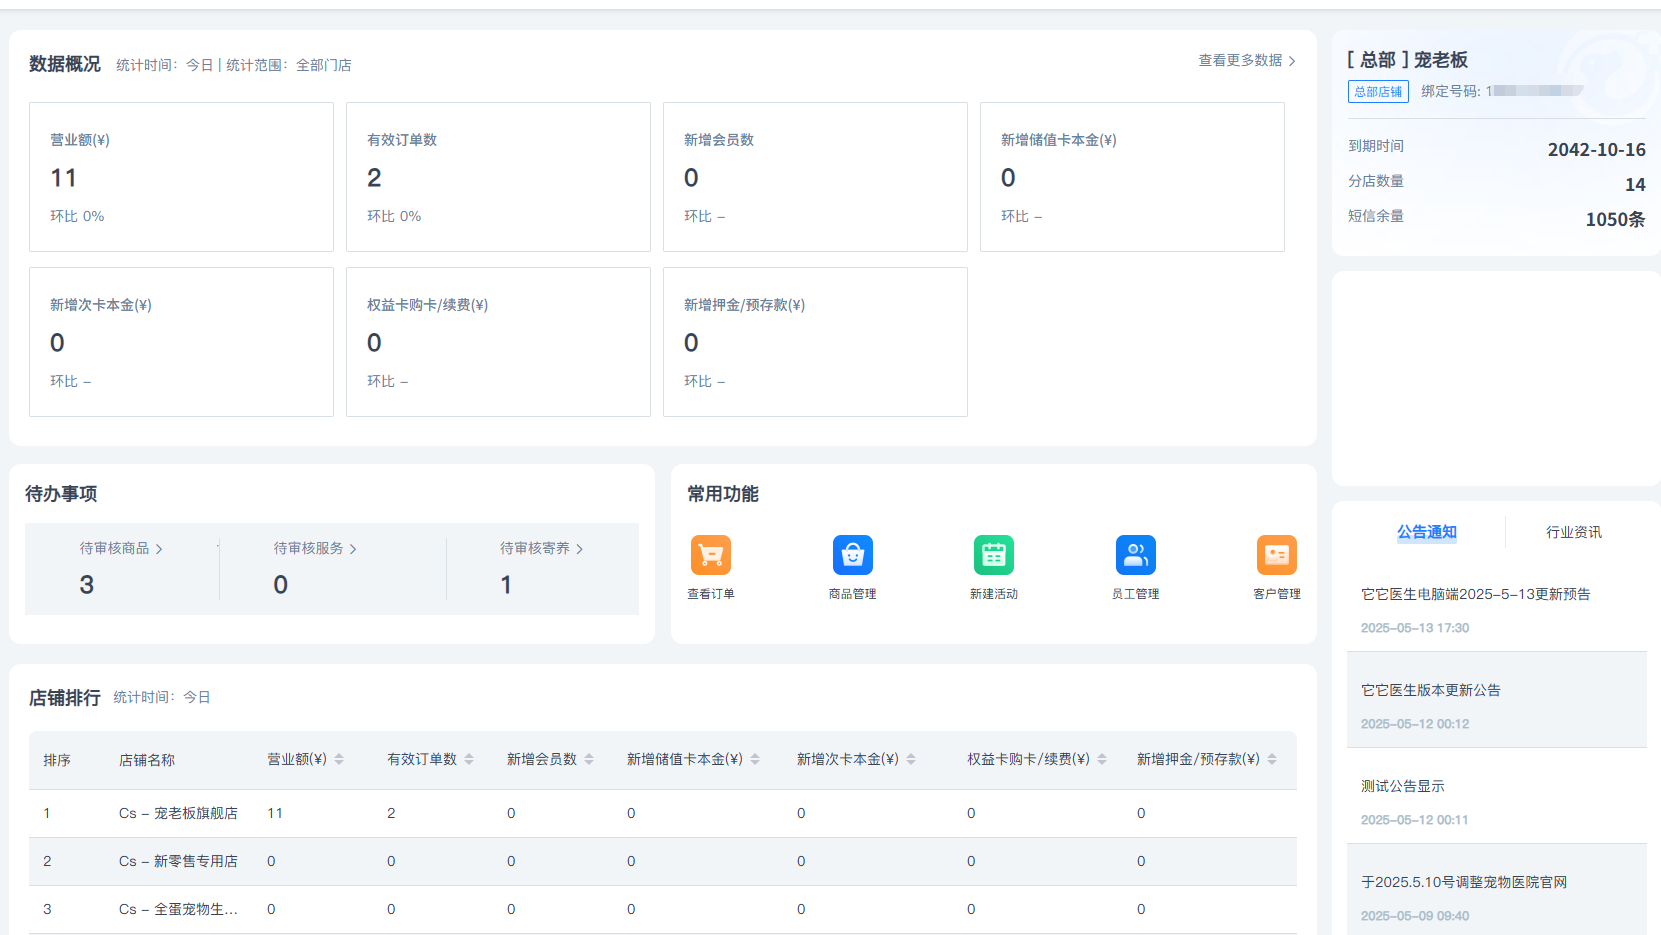This screenshot has width=1661, height=935.
Task: Sort by 新增押金/预存款 sort arrows
Action: pos(1272,760)
